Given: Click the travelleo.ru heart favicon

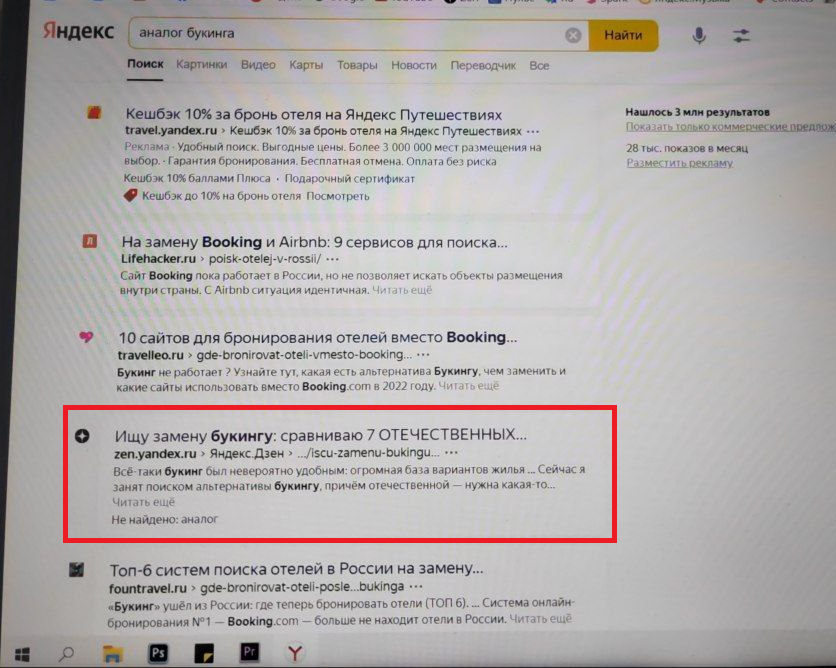Looking at the screenshot, I should tap(86, 336).
